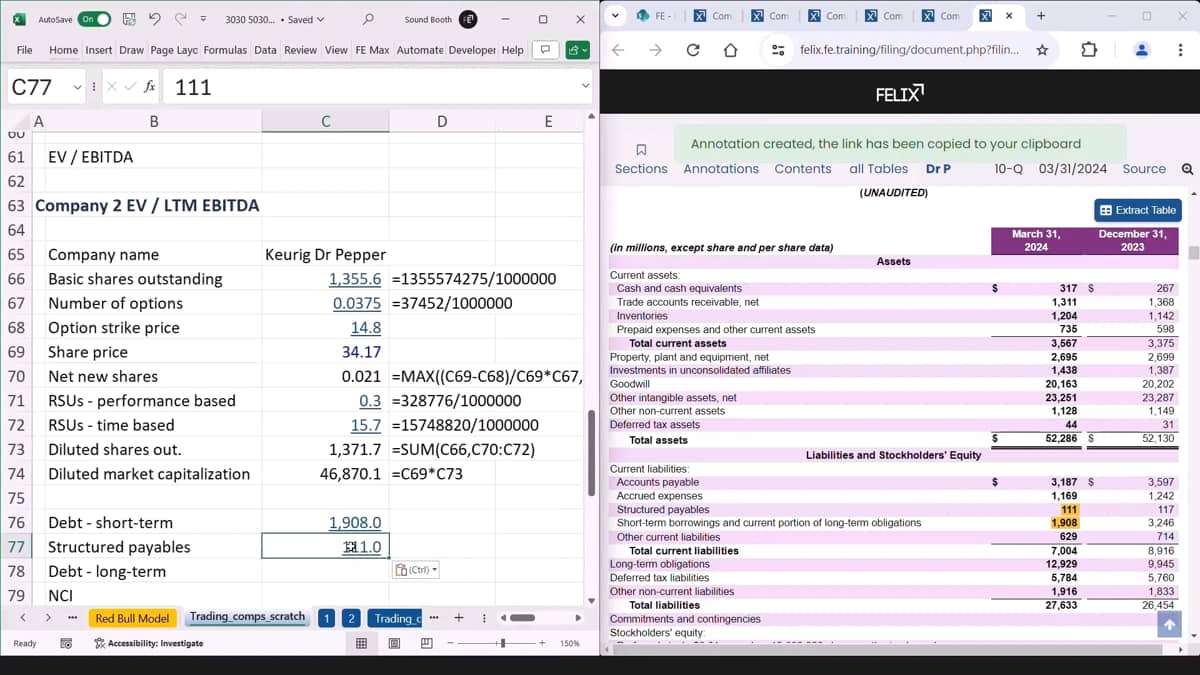Screen dimensions: 1200x675
Task: Cancel the formula entry with X icon
Action: click(113, 87)
